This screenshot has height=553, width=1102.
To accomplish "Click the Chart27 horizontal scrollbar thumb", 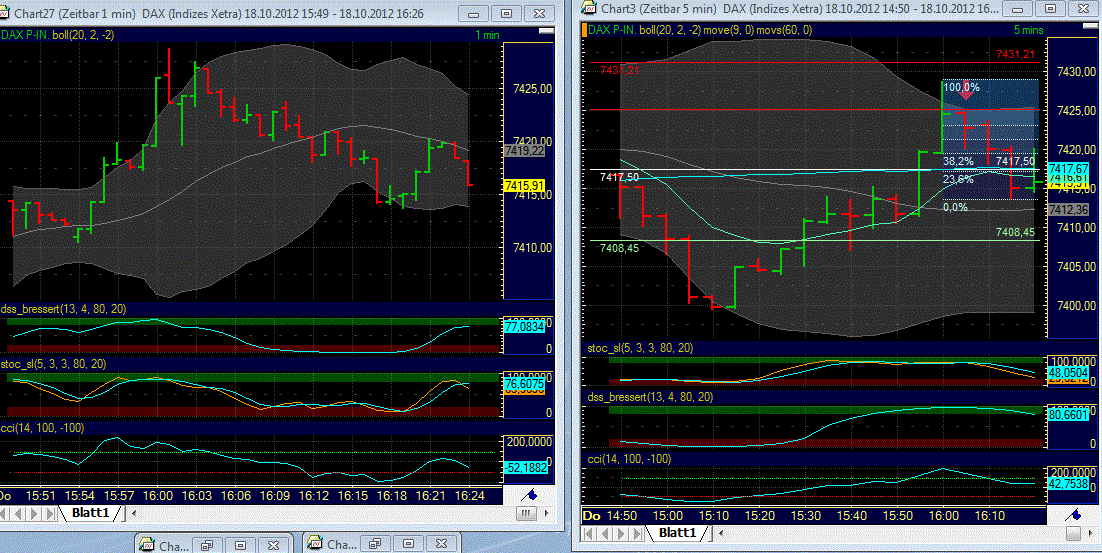I will 526,514.
